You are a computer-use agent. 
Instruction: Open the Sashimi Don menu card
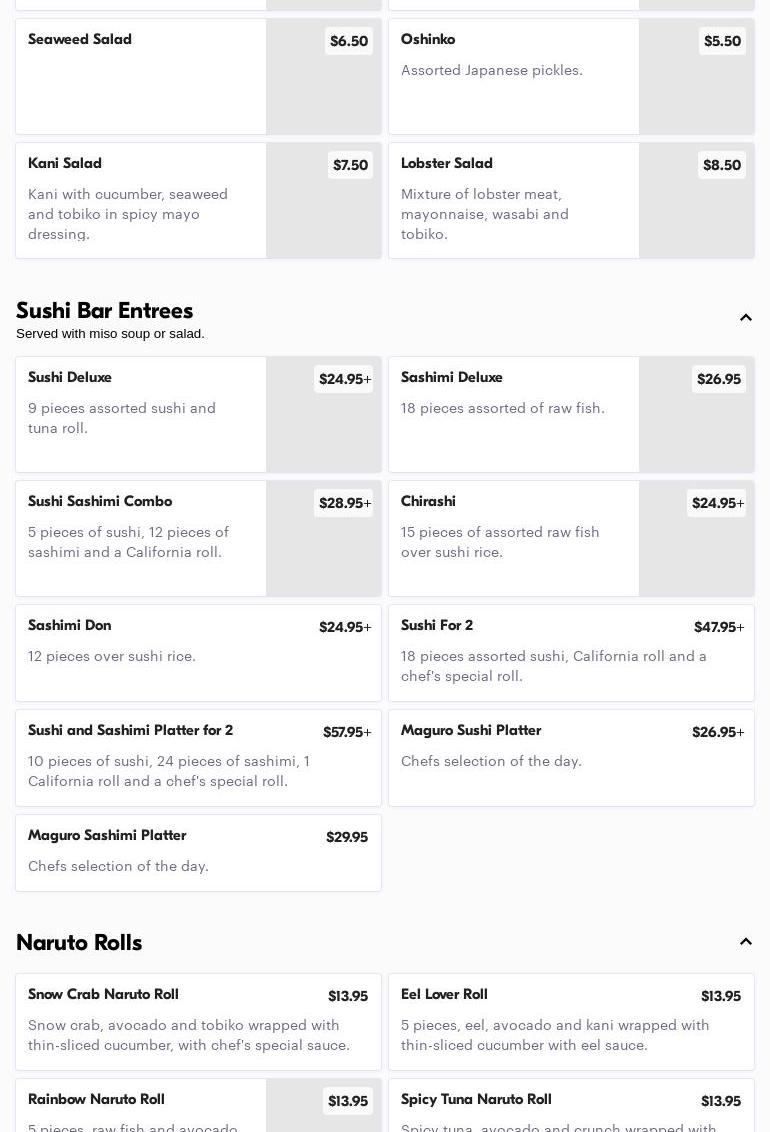[198, 652]
